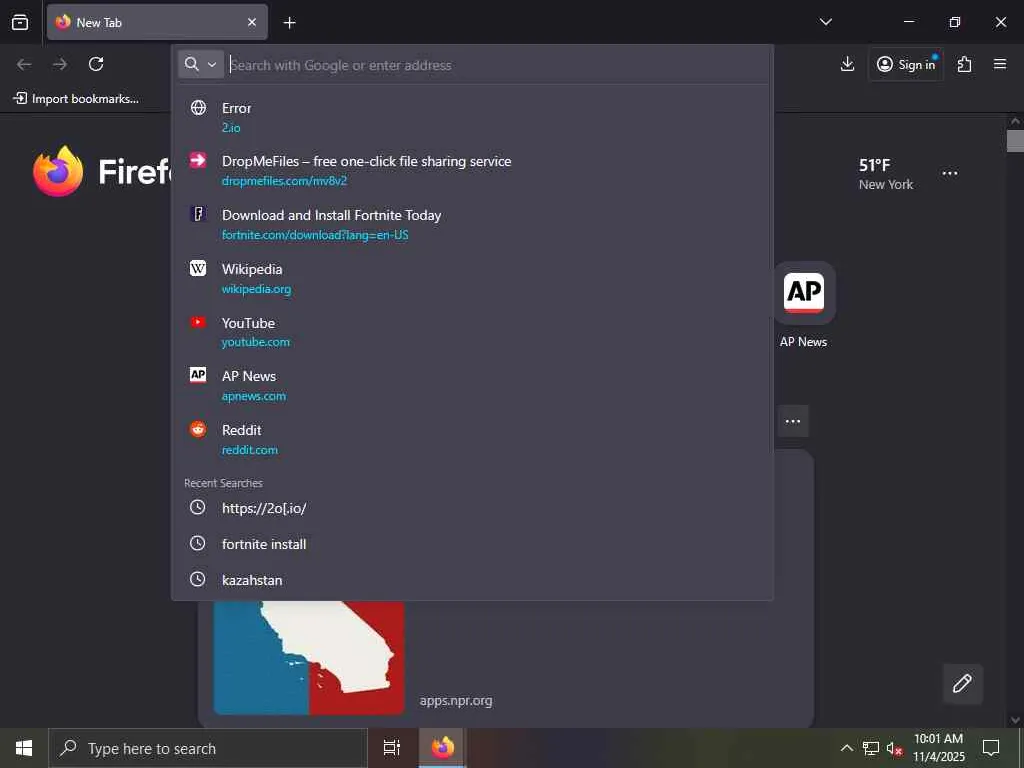Open the apps.npr.org story thumbnail
Viewport: 1024px width, 768px height.
tap(309, 658)
